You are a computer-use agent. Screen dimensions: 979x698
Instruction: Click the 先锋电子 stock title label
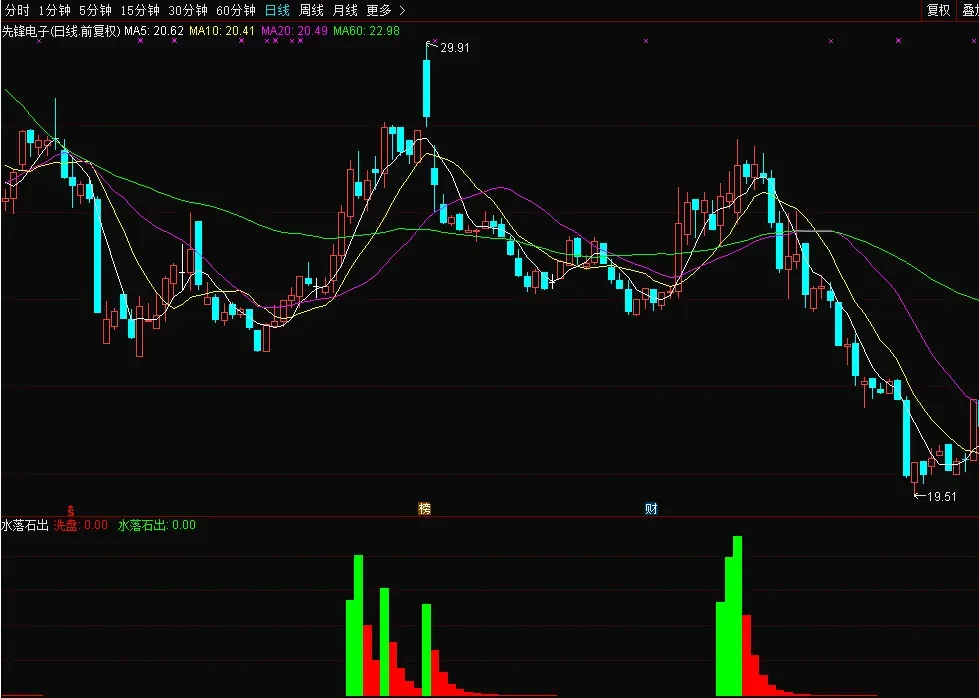(x=61, y=31)
